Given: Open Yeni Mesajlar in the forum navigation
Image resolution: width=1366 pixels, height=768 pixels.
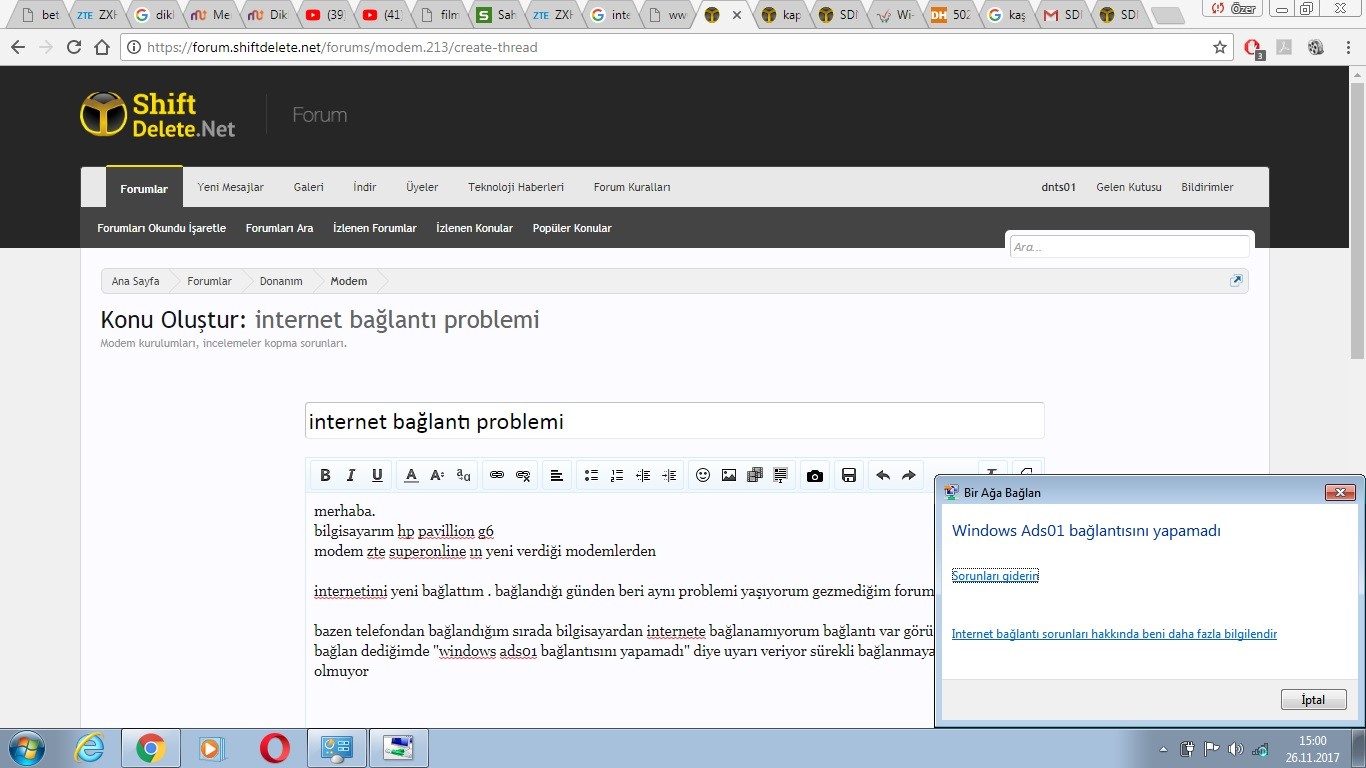Looking at the screenshot, I should (x=231, y=187).
